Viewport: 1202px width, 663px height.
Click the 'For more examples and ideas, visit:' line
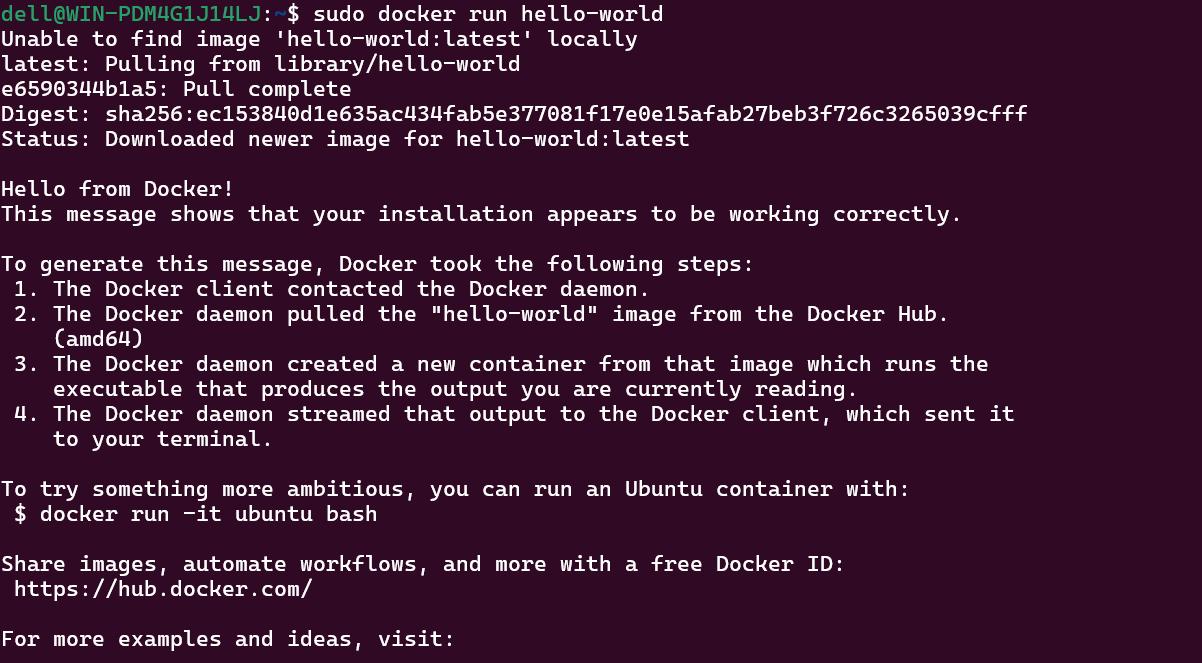pos(228,639)
